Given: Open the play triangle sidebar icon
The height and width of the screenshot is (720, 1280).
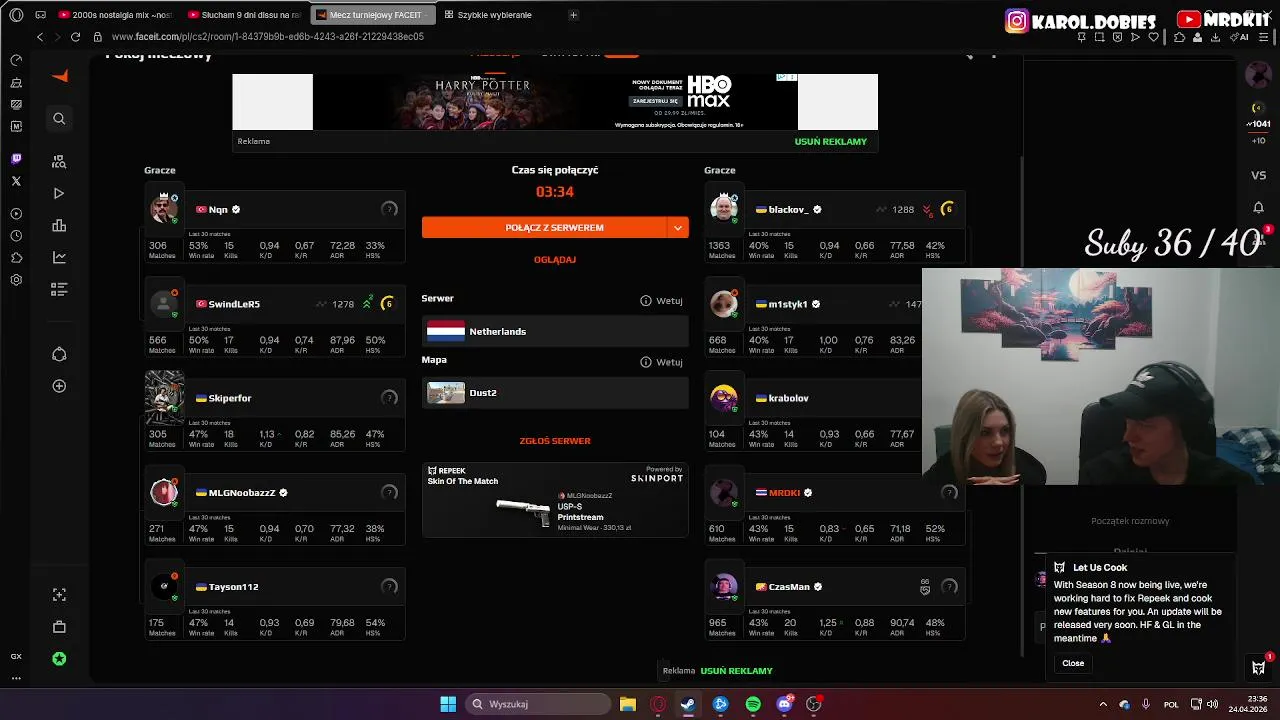Looking at the screenshot, I should click(59, 193).
